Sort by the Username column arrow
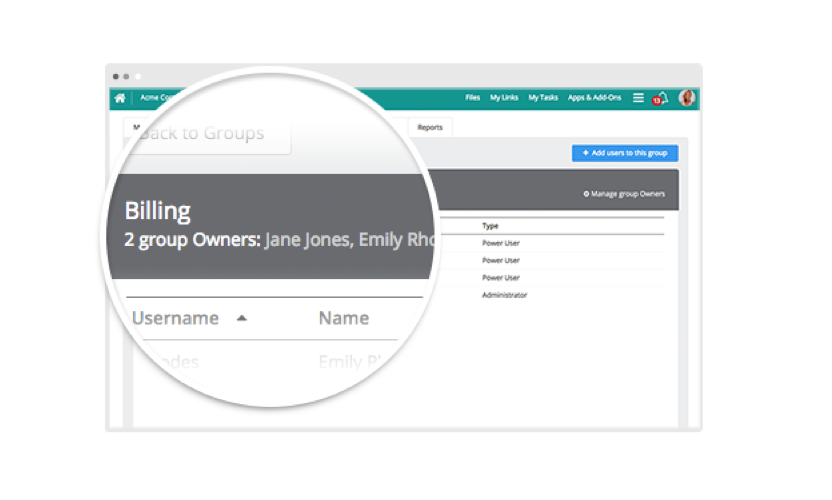The height and width of the screenshot is (500, 832). [242, 318]
